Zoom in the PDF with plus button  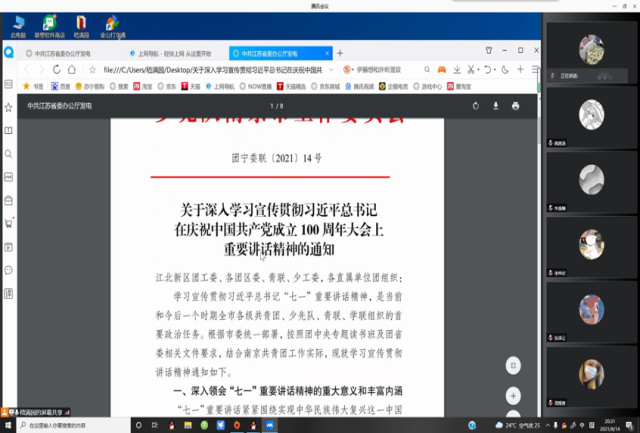[x=513, y=395]
